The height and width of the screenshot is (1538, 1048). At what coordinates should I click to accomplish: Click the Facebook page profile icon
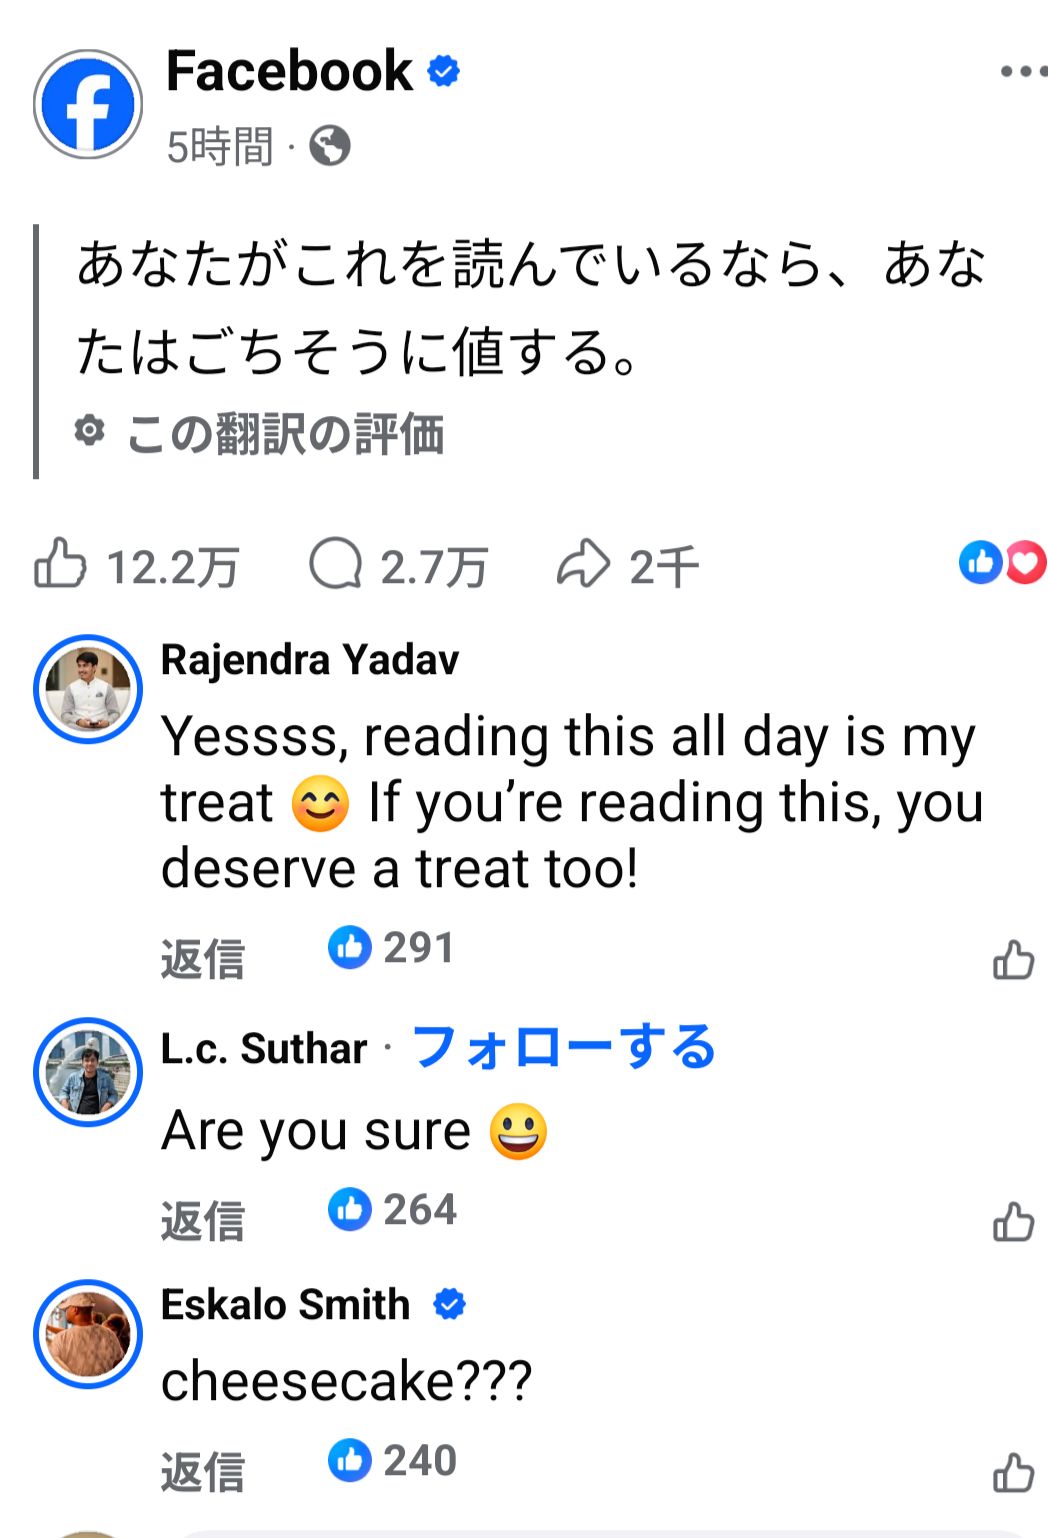tap(88, 105)
